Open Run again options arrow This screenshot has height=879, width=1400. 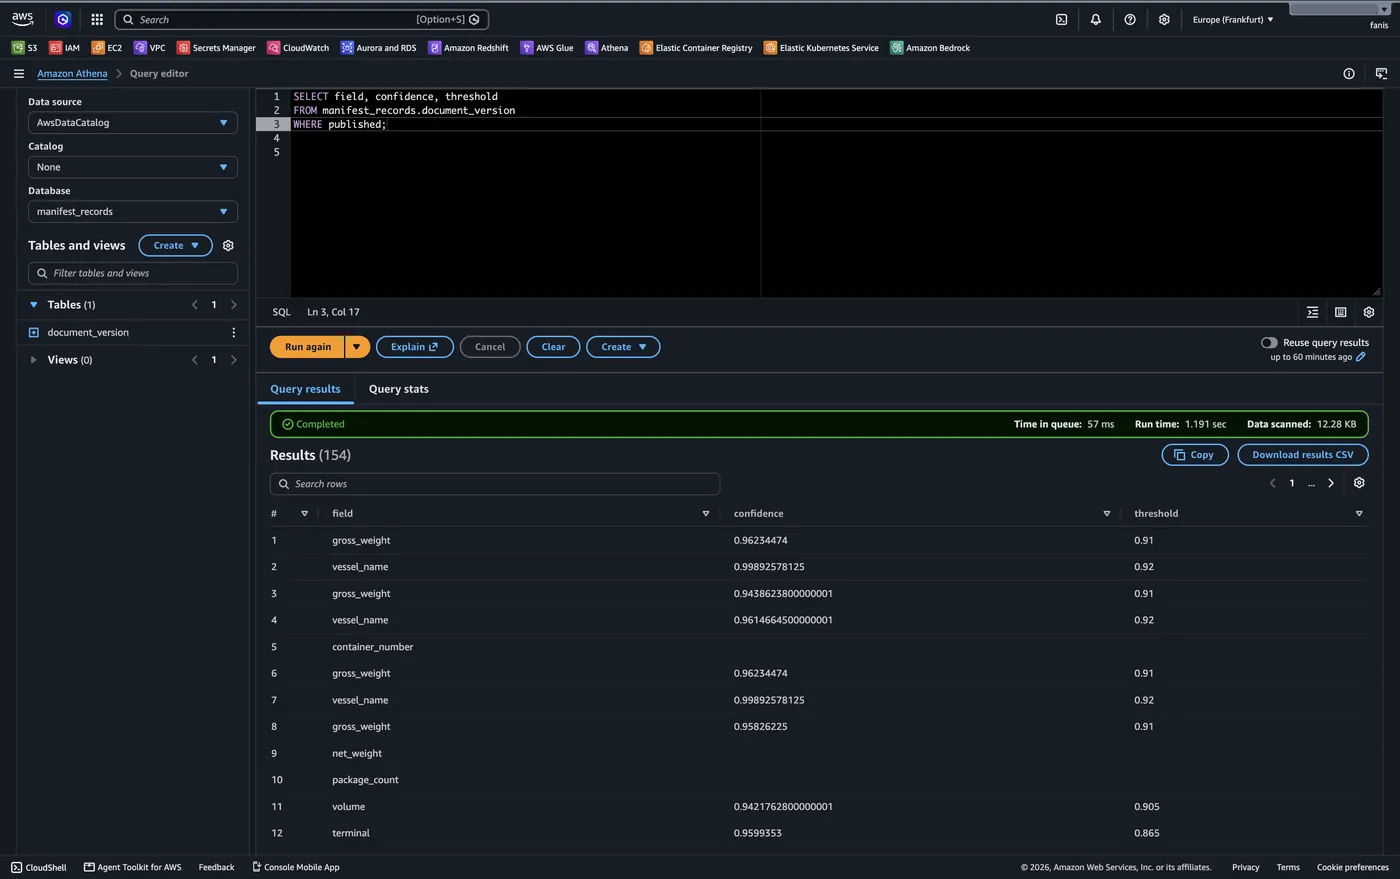point(357,347)
